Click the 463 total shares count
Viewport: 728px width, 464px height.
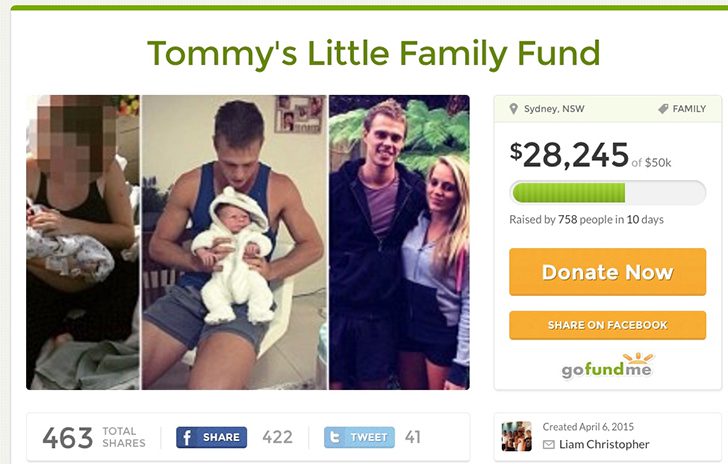point(68,438)
